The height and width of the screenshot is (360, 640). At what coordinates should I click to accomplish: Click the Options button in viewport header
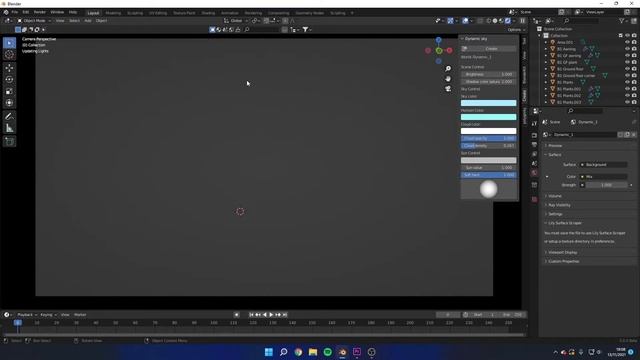tap(516, 30)
